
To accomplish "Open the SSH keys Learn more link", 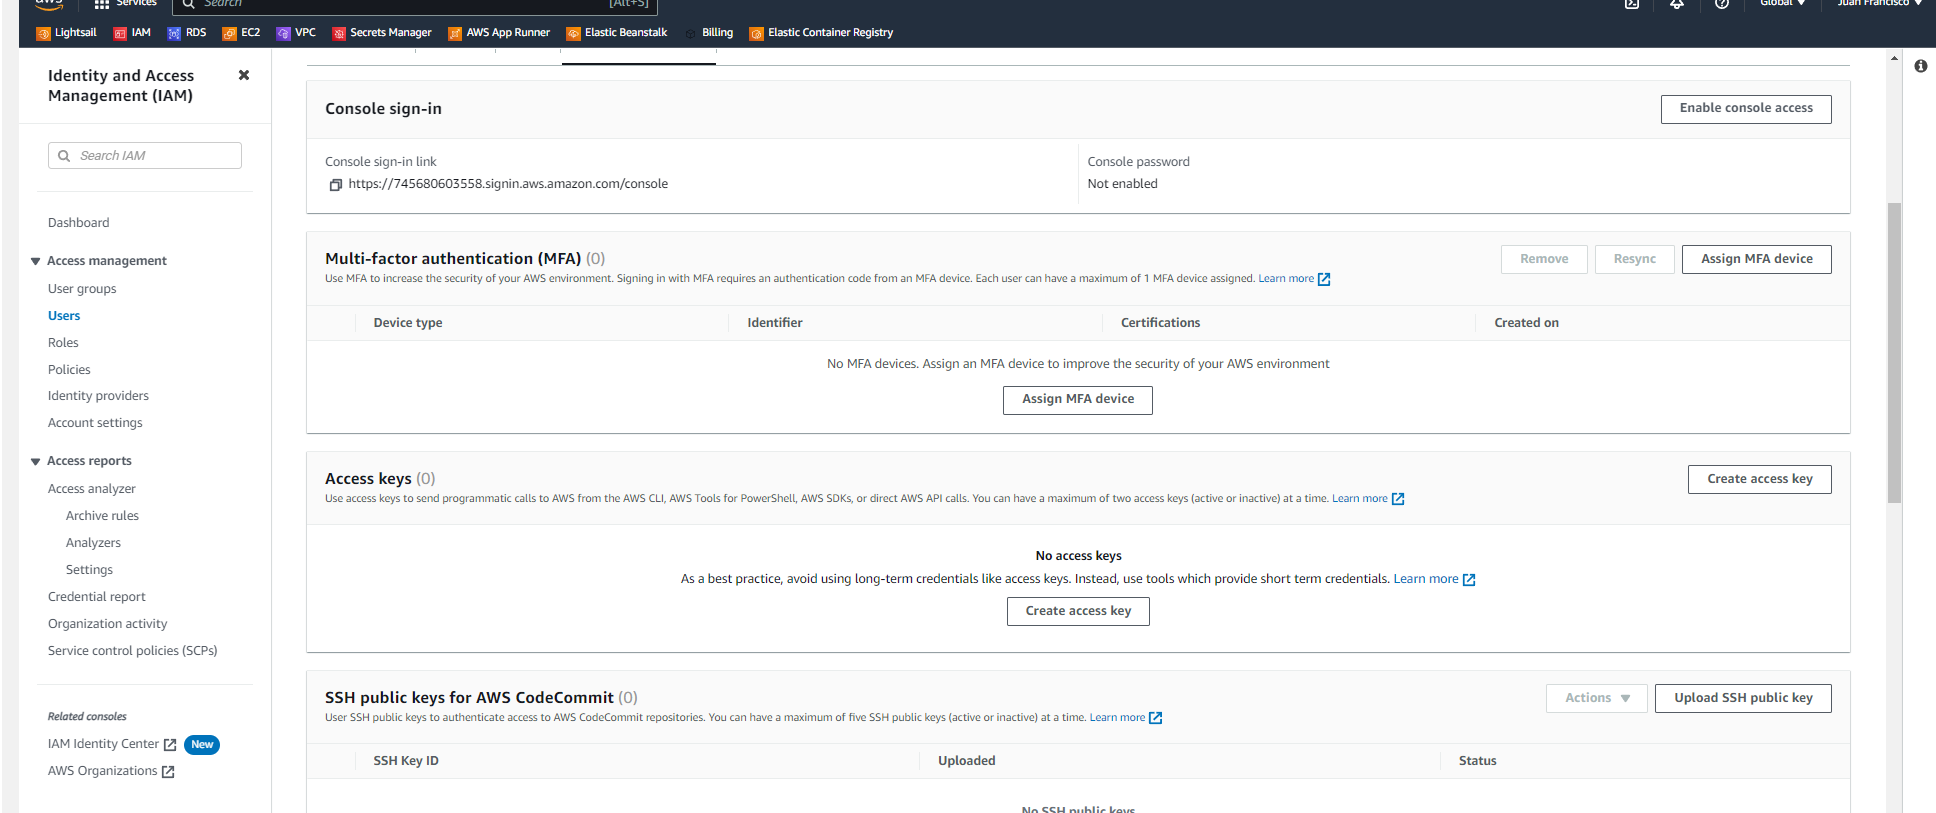I will tap(1125, 718).
